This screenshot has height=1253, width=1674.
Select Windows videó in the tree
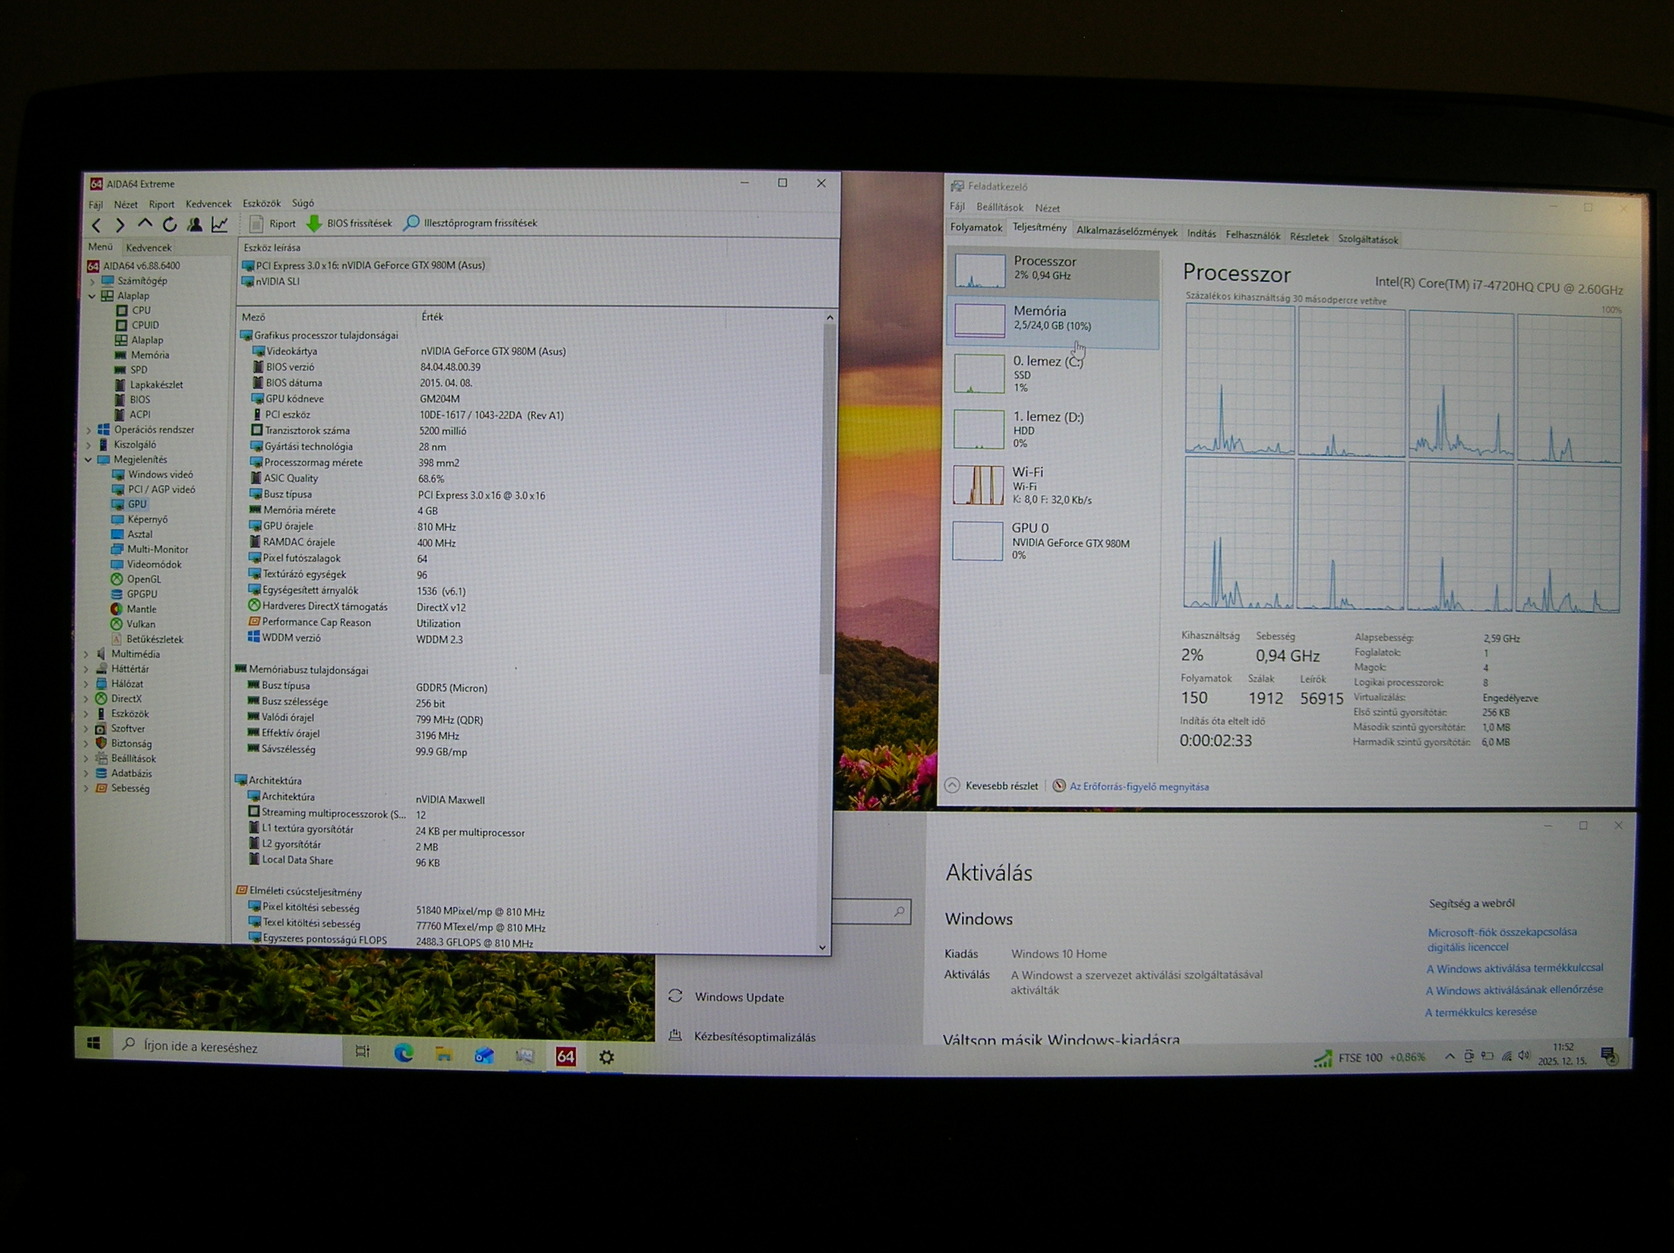[160, 475]
